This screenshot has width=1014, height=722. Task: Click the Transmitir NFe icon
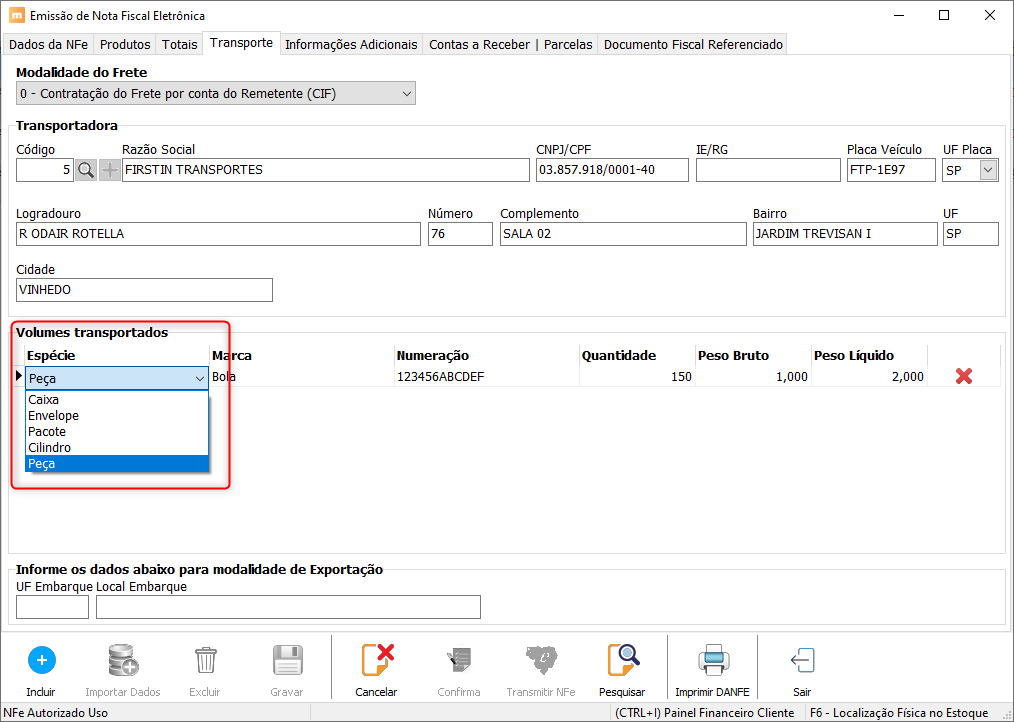[541, 660]
